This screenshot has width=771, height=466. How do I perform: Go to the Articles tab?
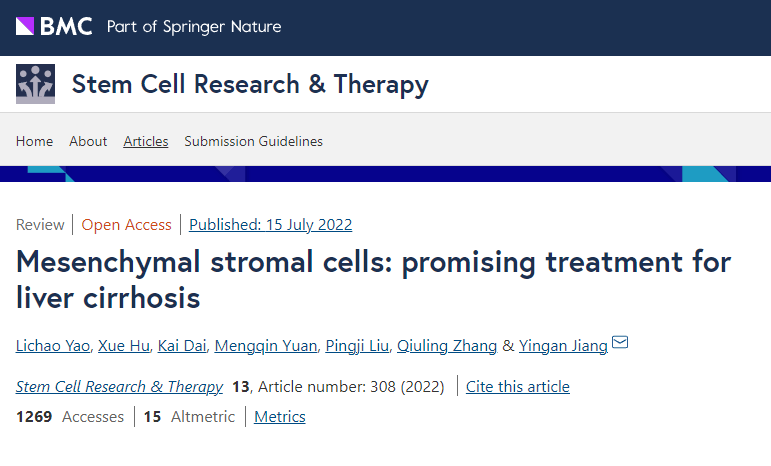point(146,141)
